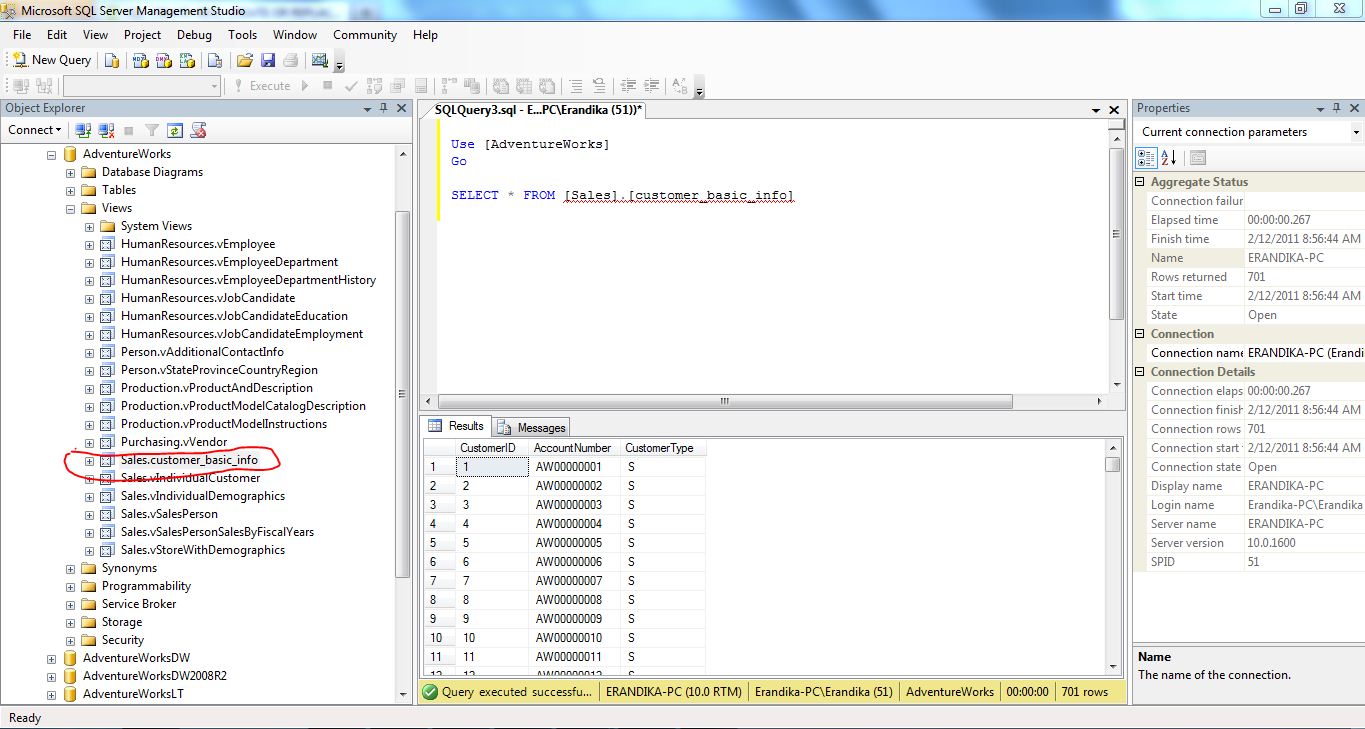Click the CustomerID column header

click(491, 448)
